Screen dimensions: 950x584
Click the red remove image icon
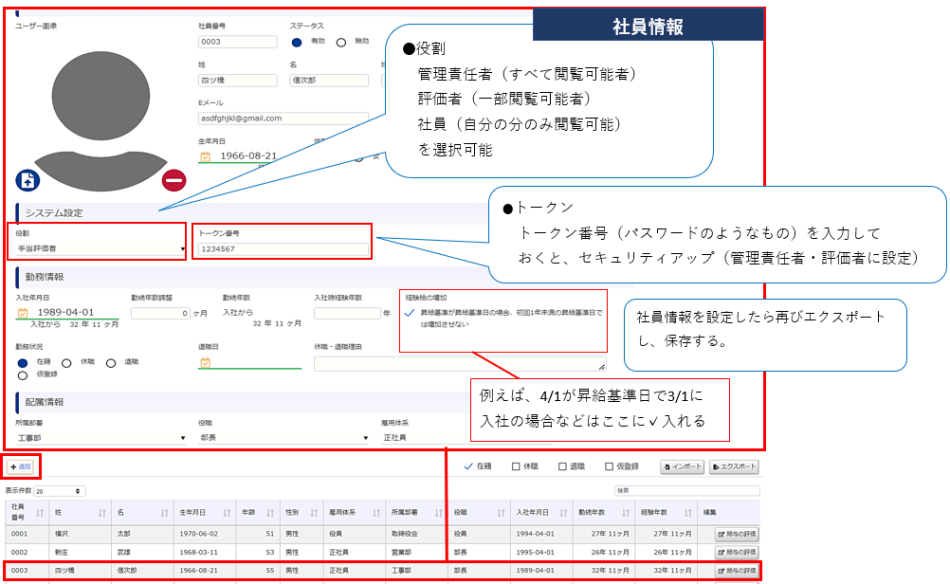point(174,181)
